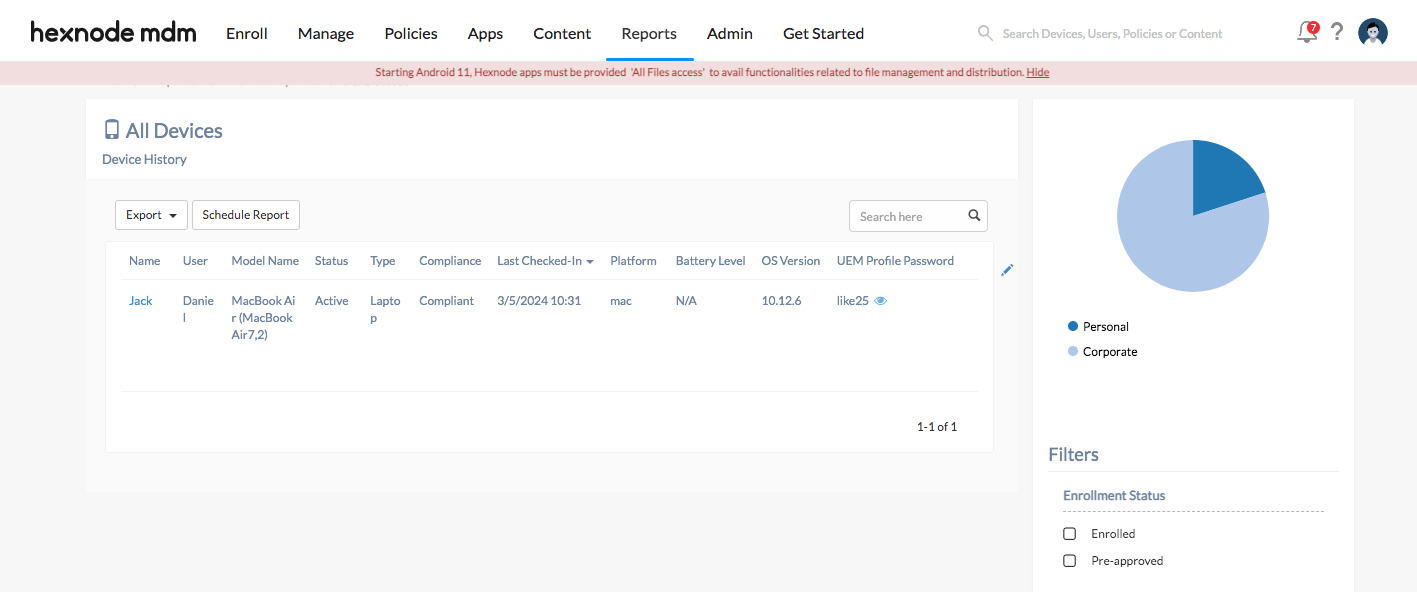Open the Get Started tab
This screenshot has width=1417, height=592.
click(x=823, y=33)
